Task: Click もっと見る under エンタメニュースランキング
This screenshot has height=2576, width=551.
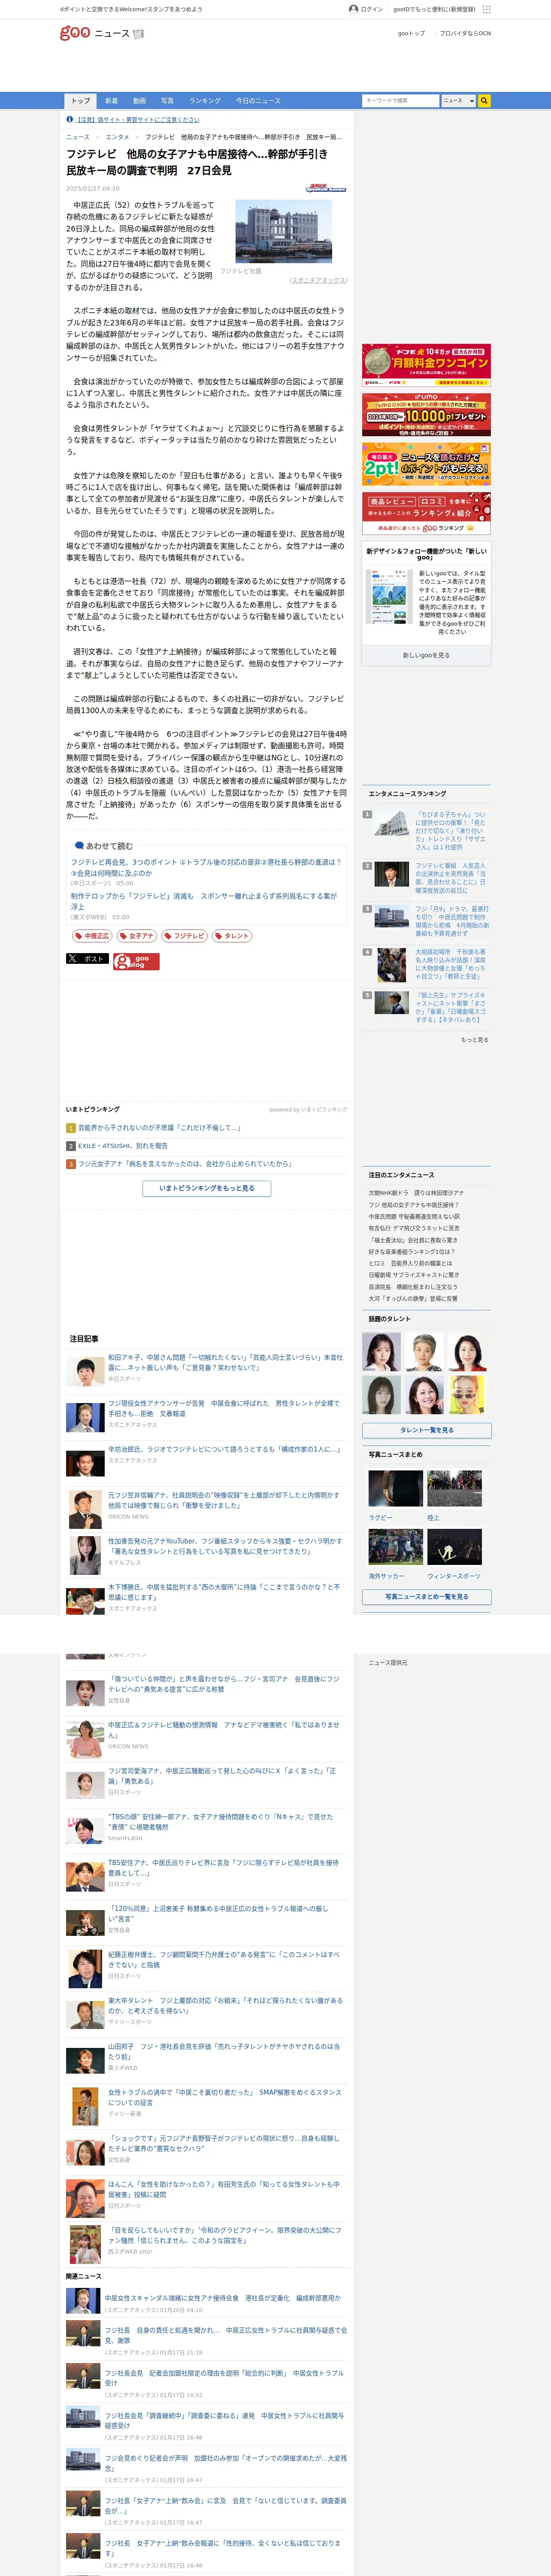Action: 474,1040
